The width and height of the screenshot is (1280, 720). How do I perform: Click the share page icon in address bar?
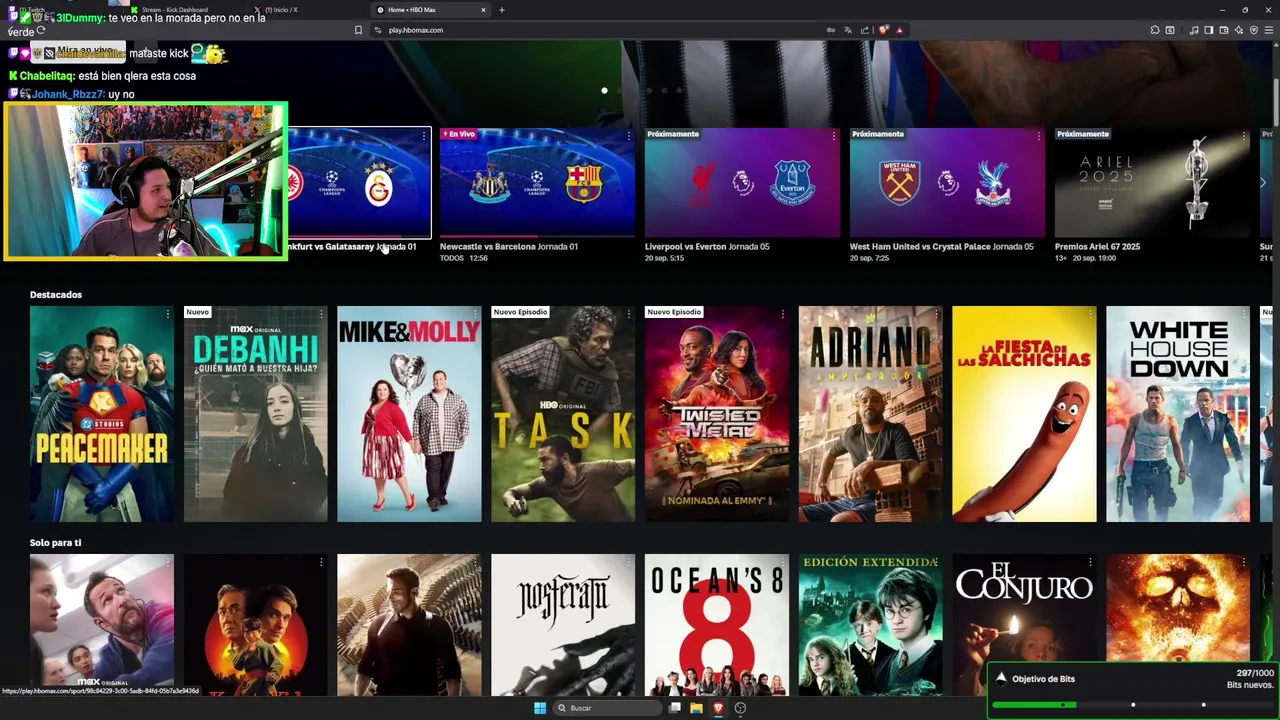coord(865,30)
